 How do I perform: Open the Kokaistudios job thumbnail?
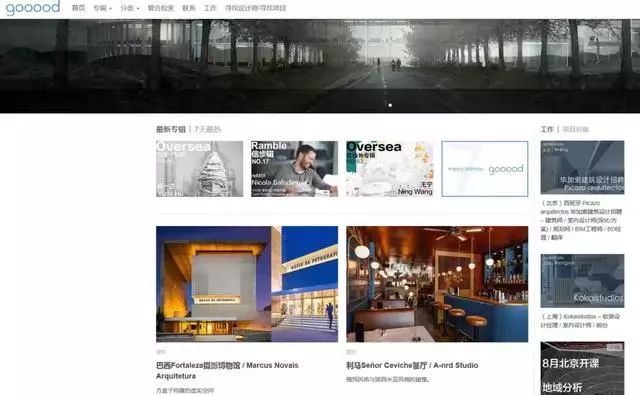(582, 281)
